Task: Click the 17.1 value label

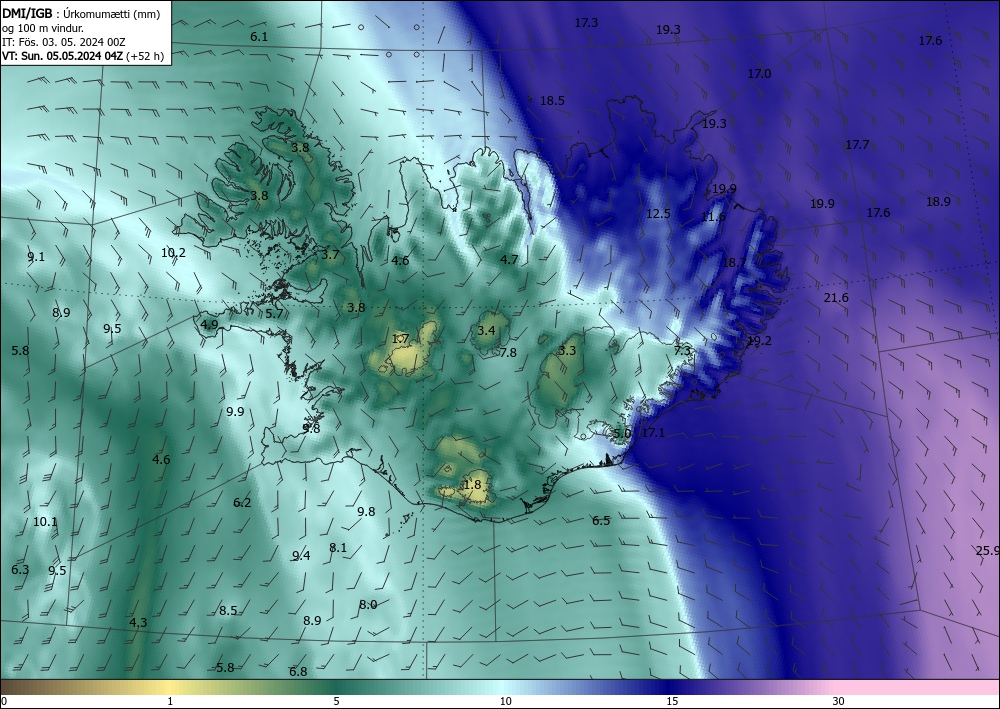Action: (x=653, y=433)
